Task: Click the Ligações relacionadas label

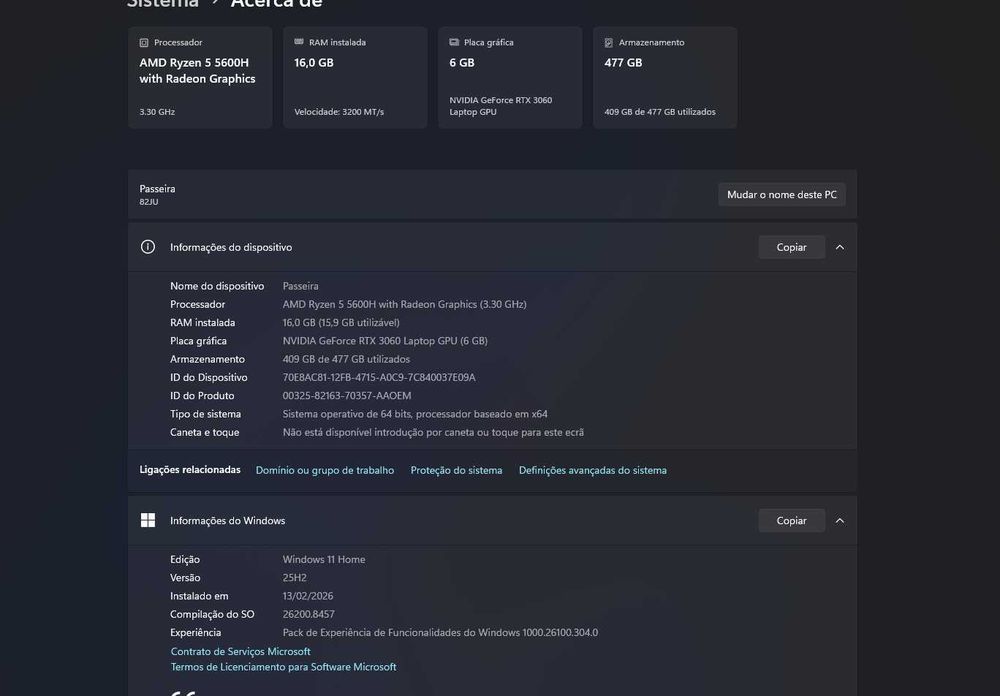Action: click(x=190, y=470)
